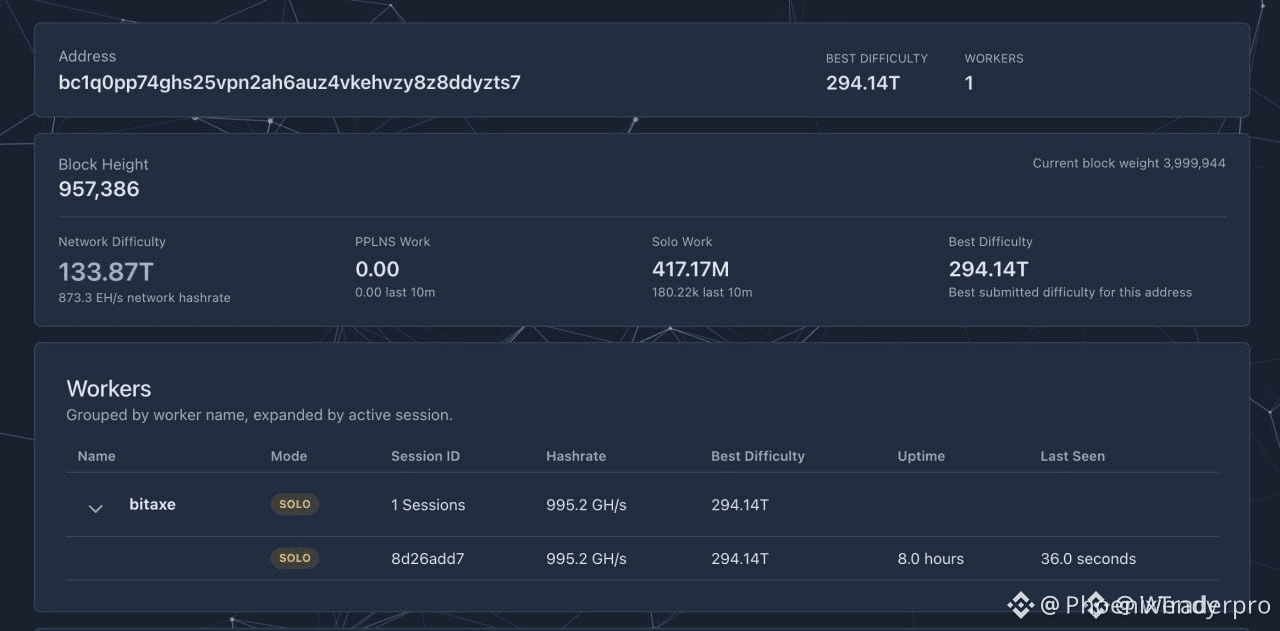Click Best Difficulty column header in table
Viewport: 1280px width, 631px height.
click(x=758, y=456)
